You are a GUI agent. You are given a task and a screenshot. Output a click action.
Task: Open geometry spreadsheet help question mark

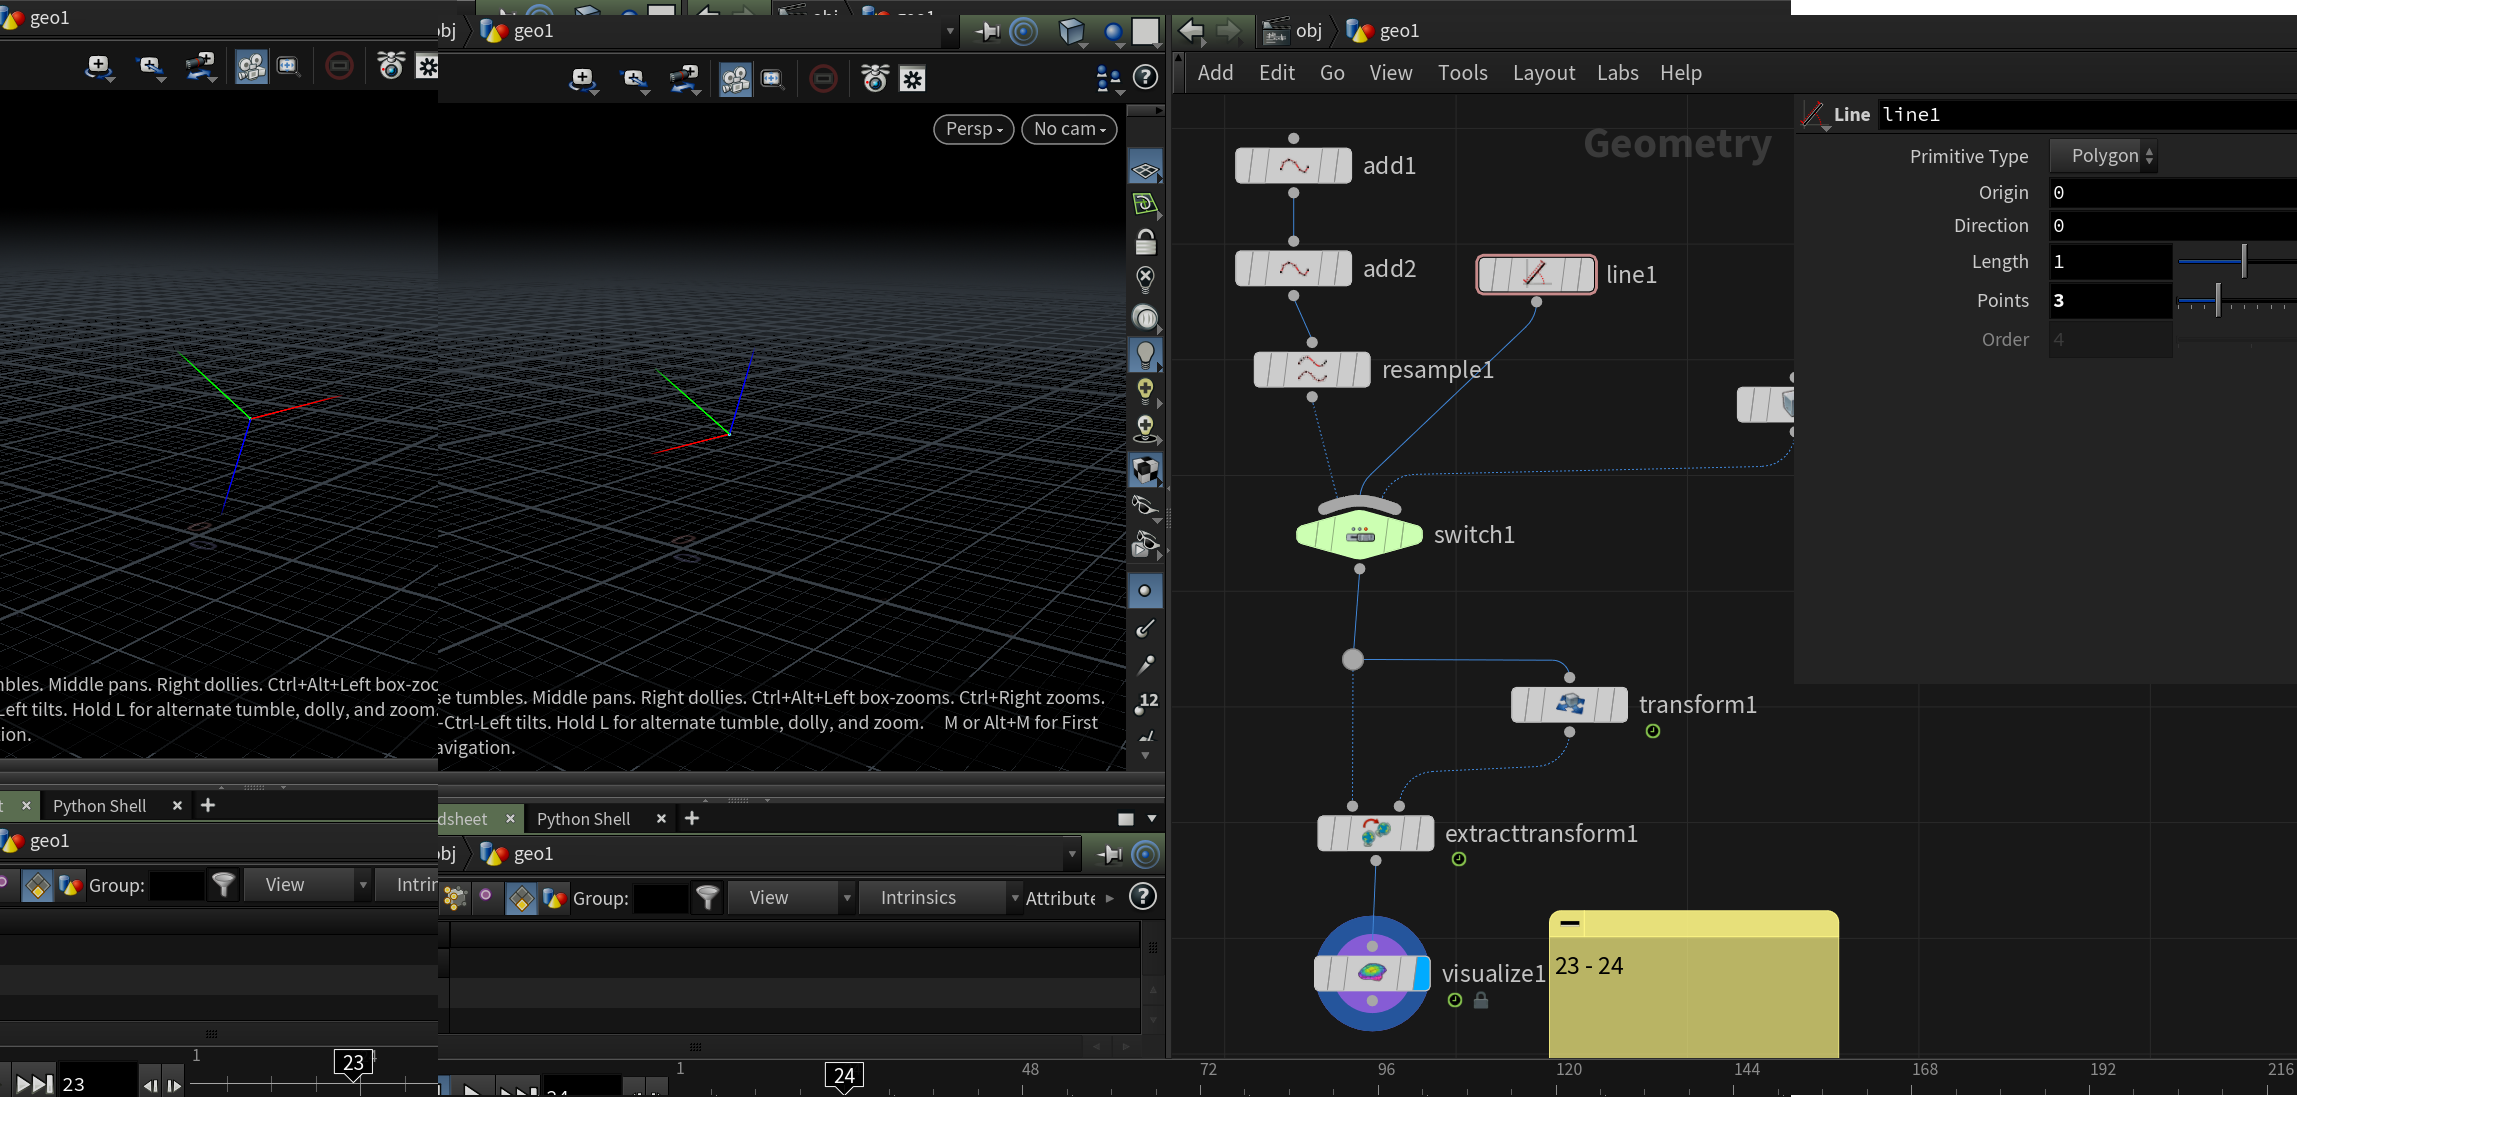coord(1143,897)
